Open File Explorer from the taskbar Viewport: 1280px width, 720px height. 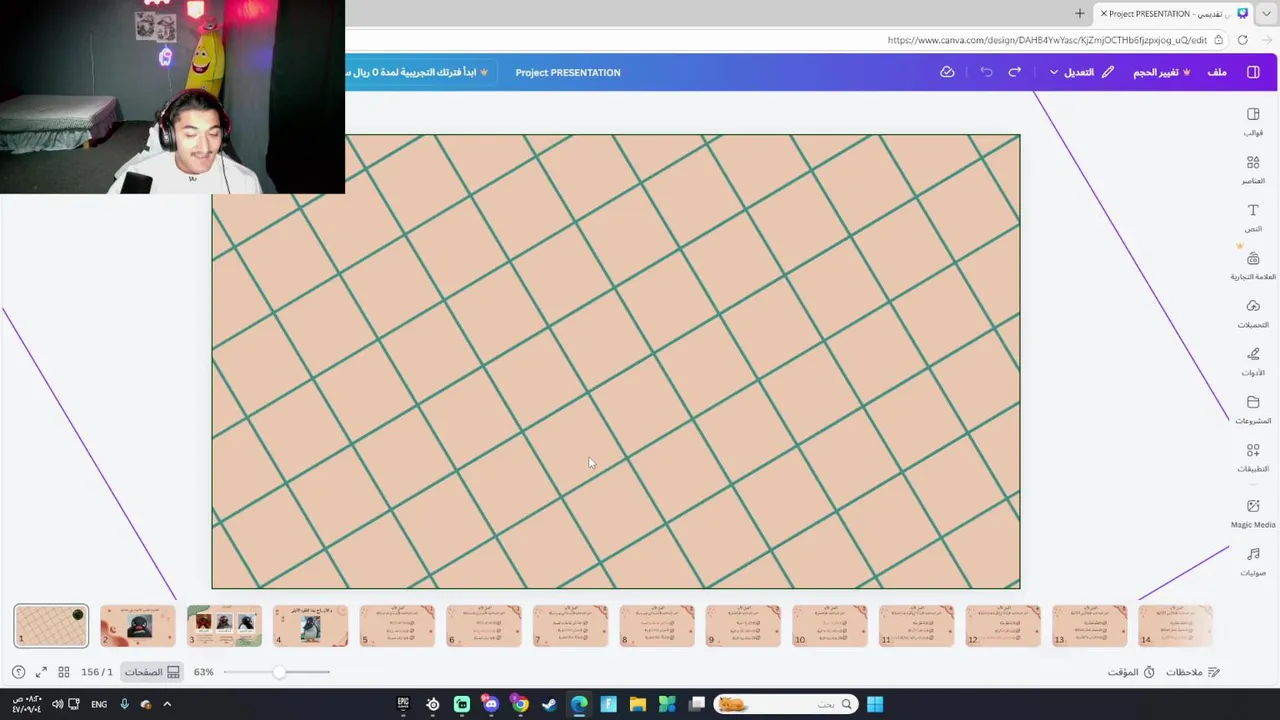pos(637,704)
